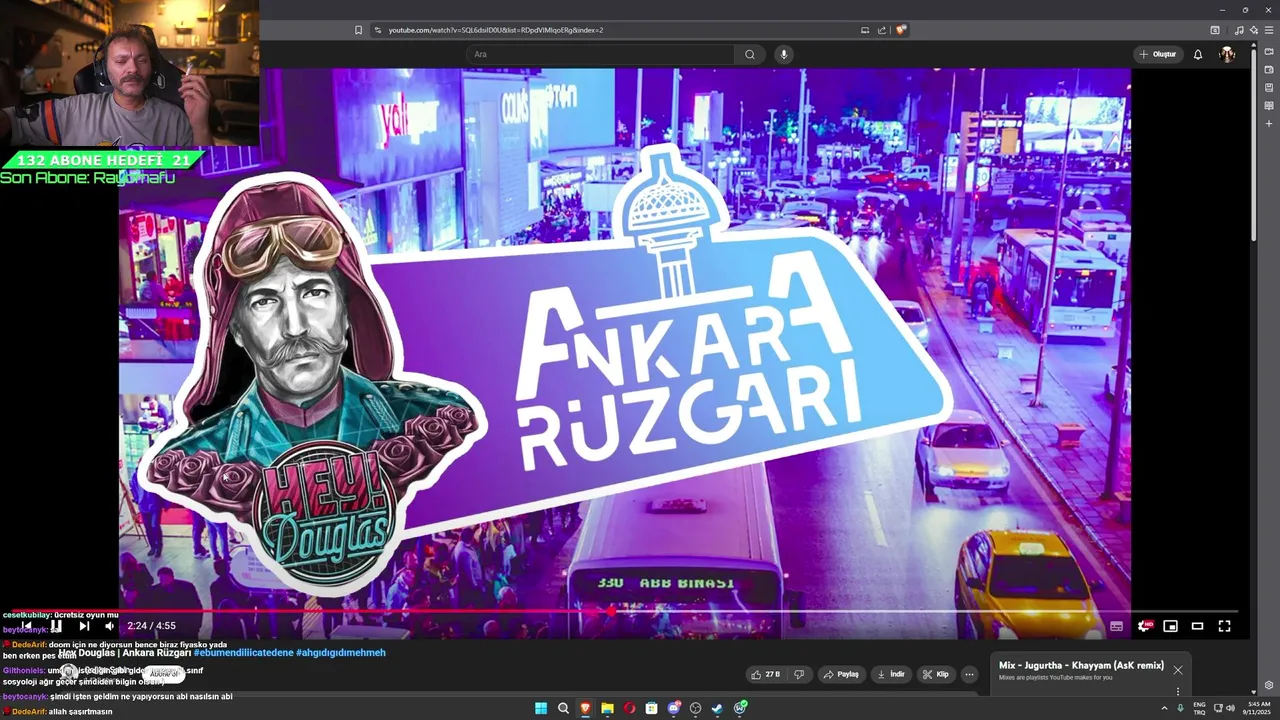The height and width of the screenshot is (720, 1280).
Task: Open the Brave Shields icon
Action: coord(901,30)
